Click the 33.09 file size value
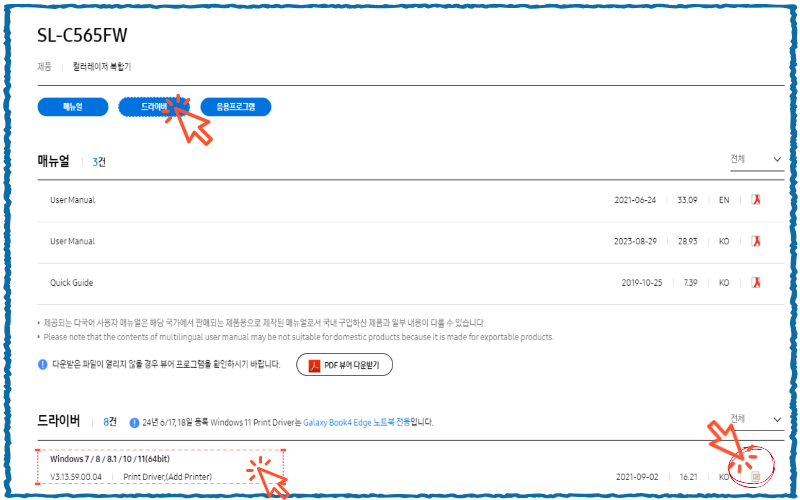This screenshot has height=500, width=800. point(687,200)
